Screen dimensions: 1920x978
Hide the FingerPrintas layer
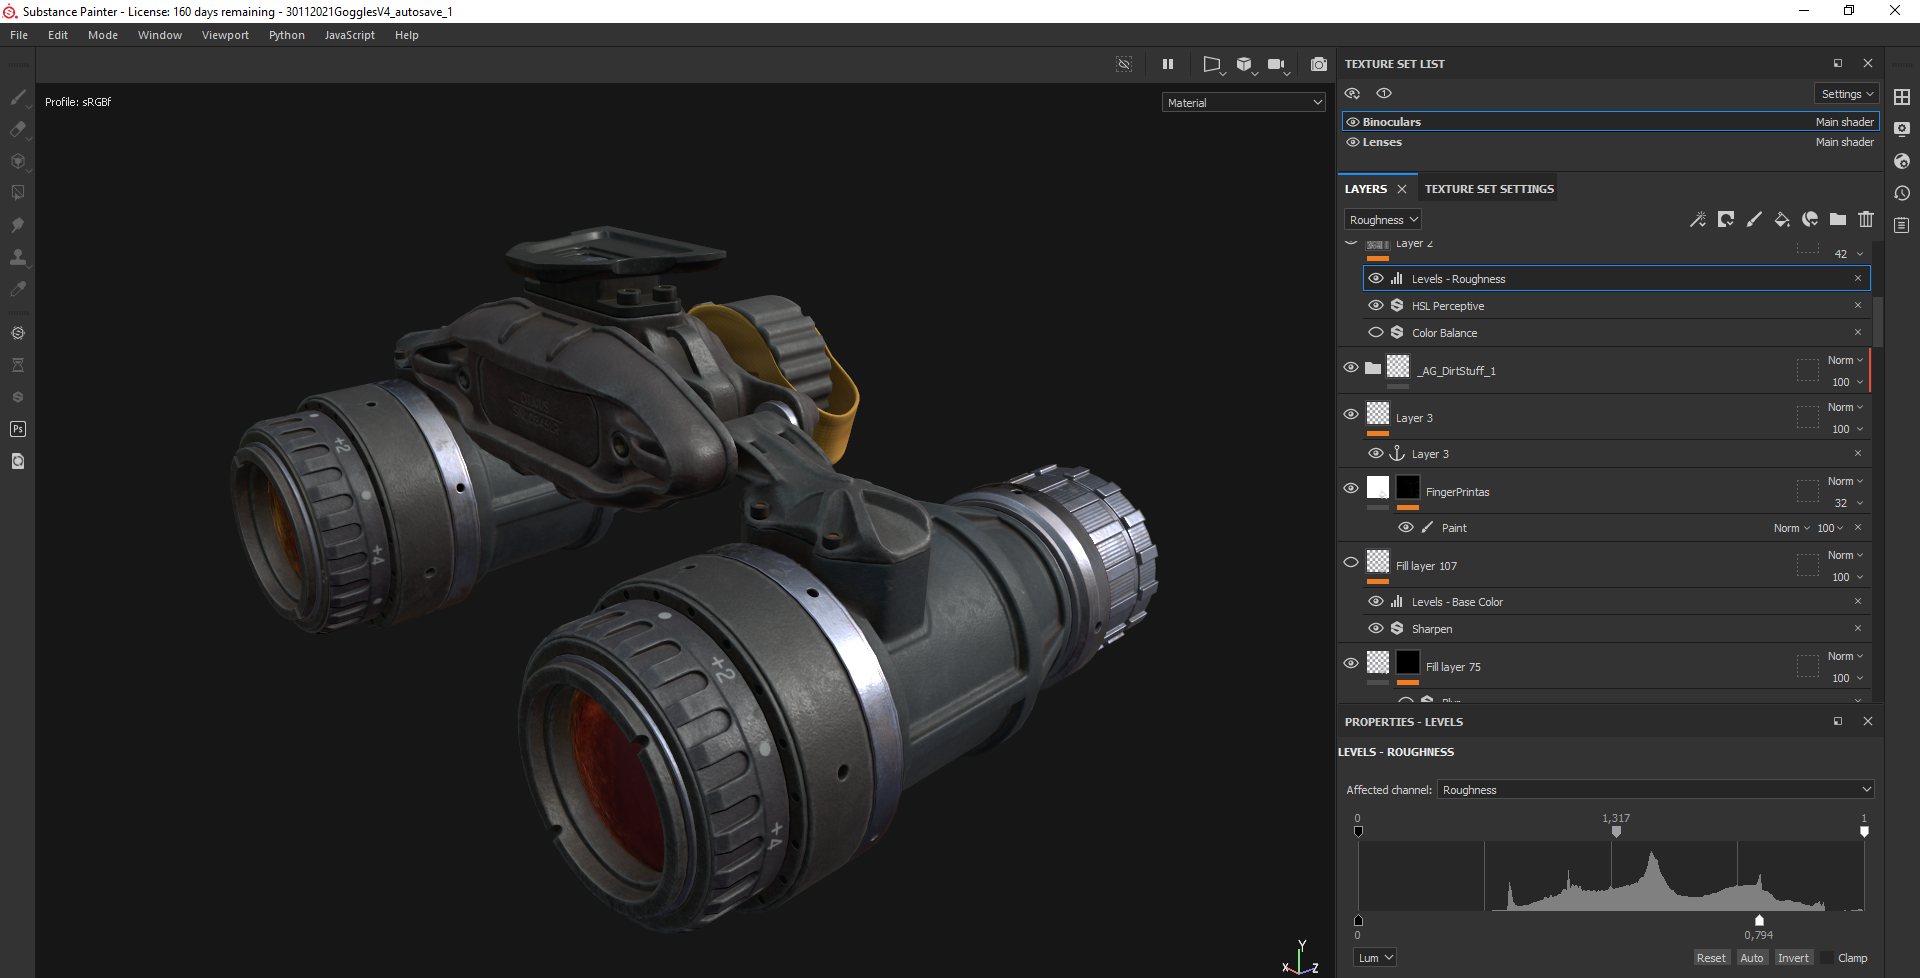tap(1351, 488)
